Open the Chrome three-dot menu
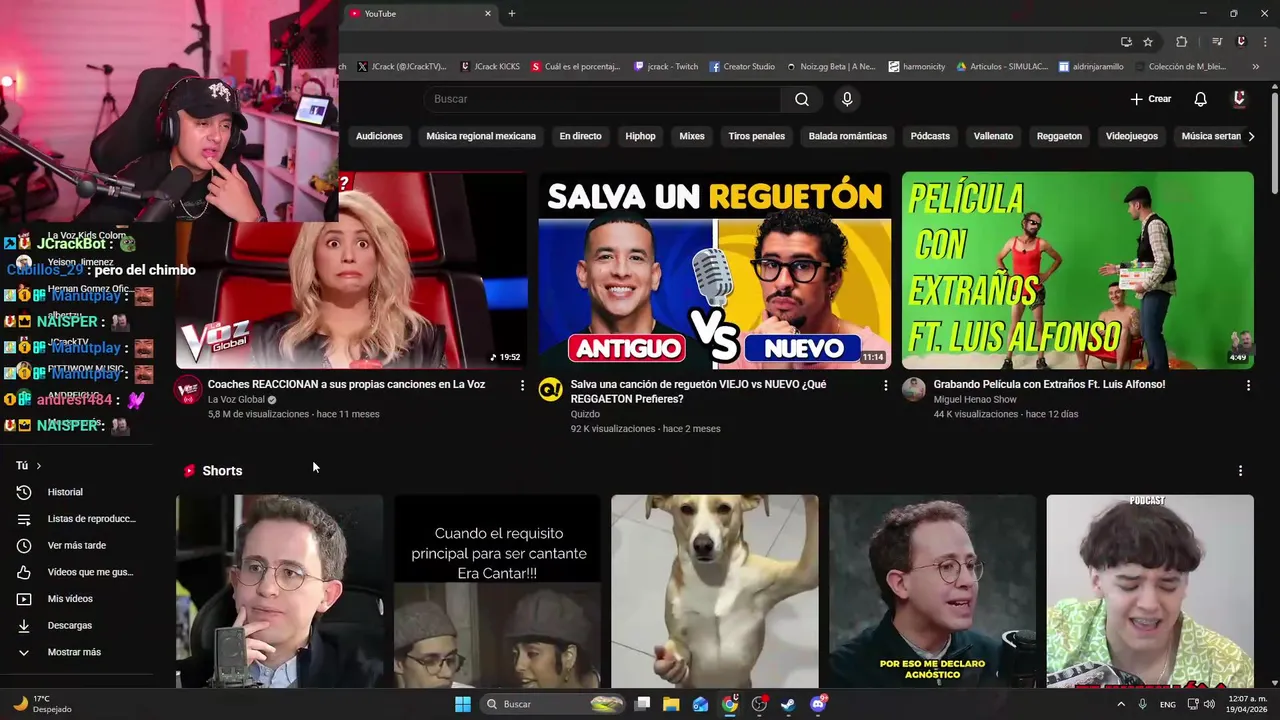Viewport: 1280px width, 720px height. click(x=1263, y=42)
